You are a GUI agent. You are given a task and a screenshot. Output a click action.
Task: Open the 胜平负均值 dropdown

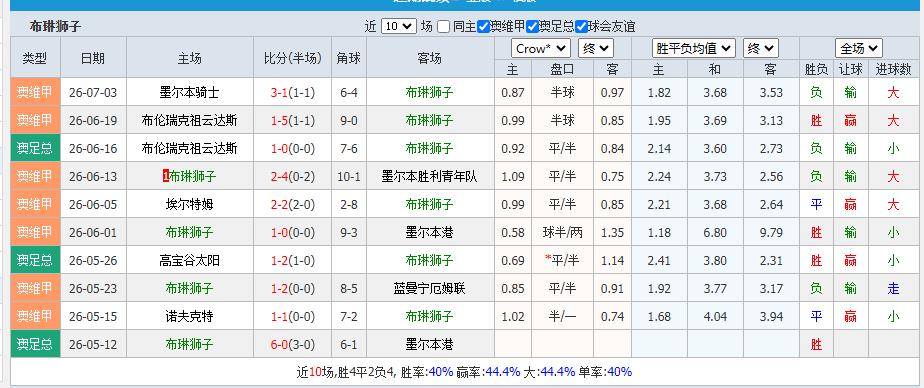pos(694,48)
